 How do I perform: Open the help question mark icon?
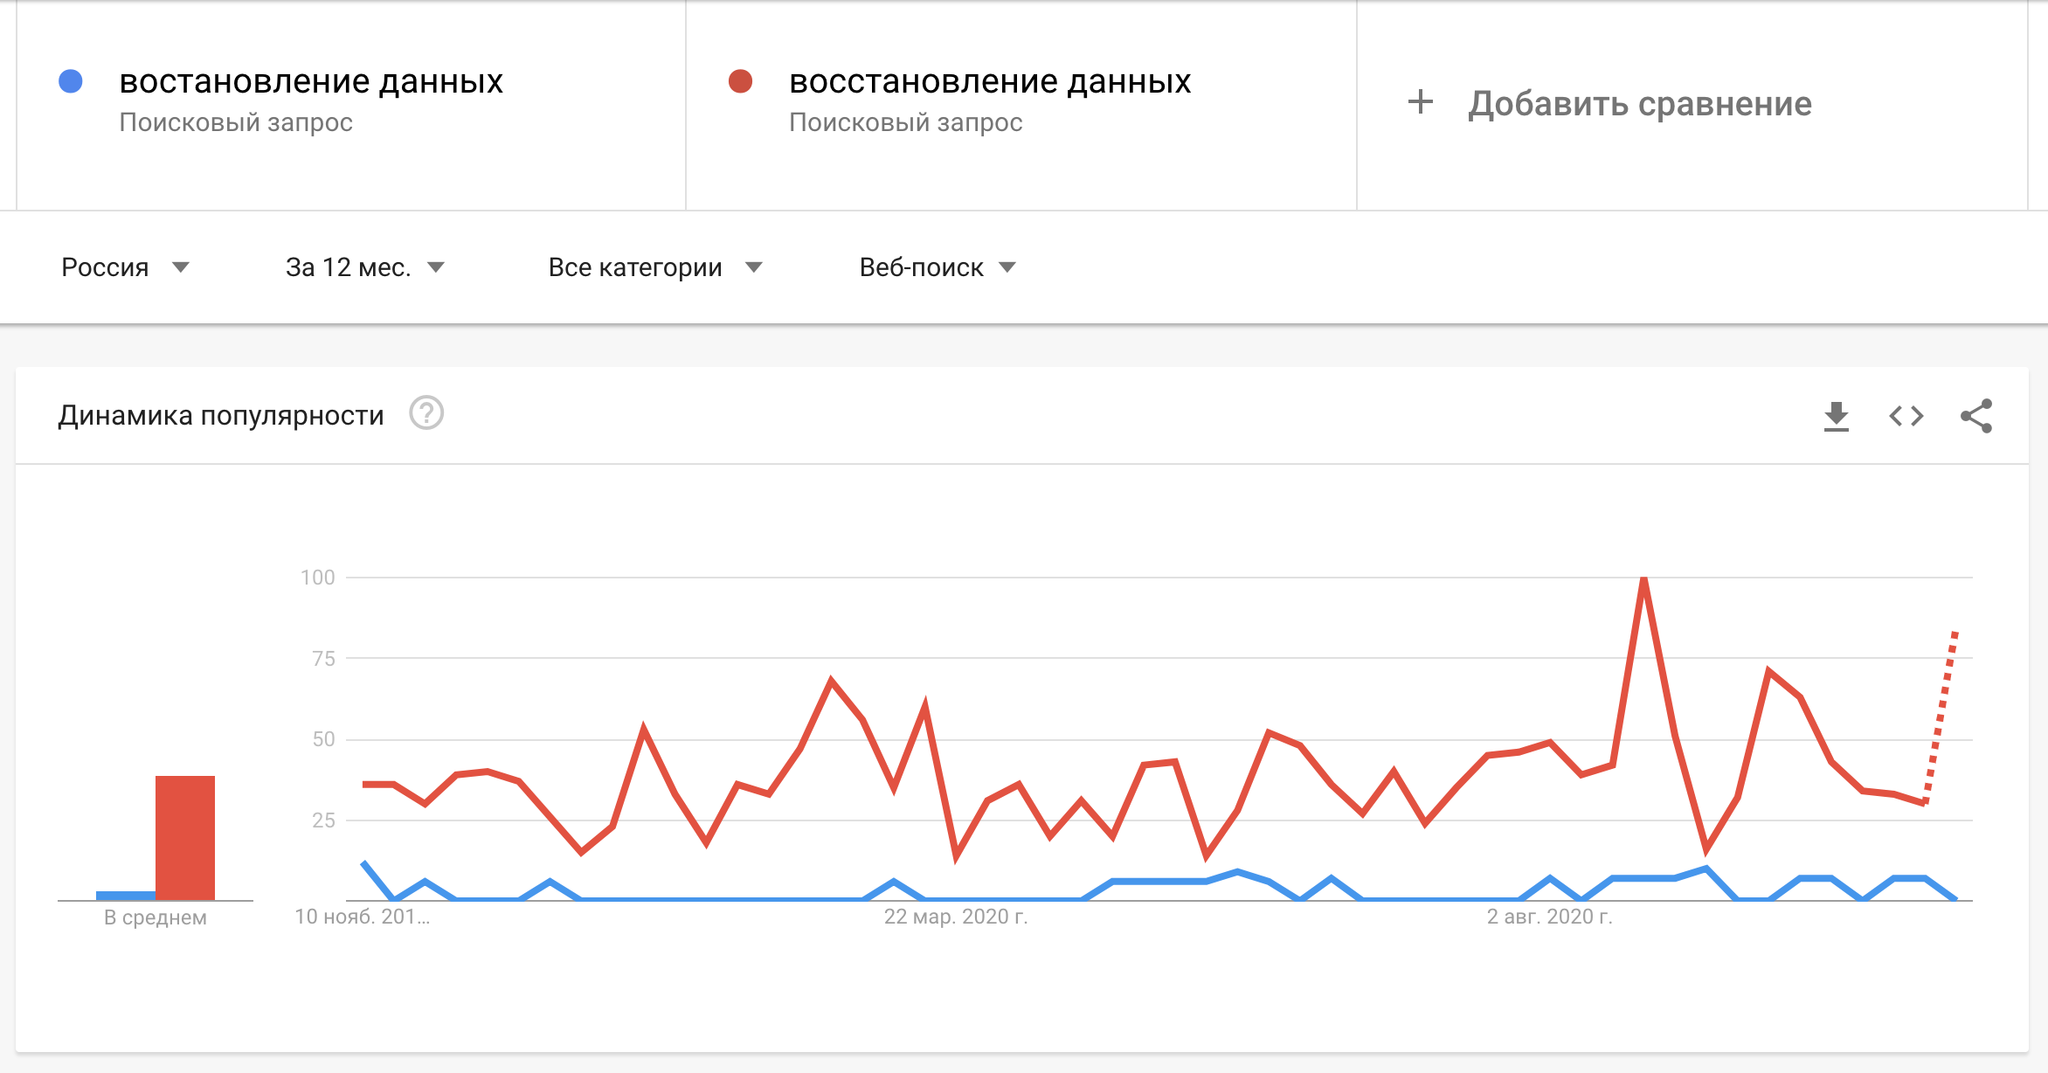(427, 413)
